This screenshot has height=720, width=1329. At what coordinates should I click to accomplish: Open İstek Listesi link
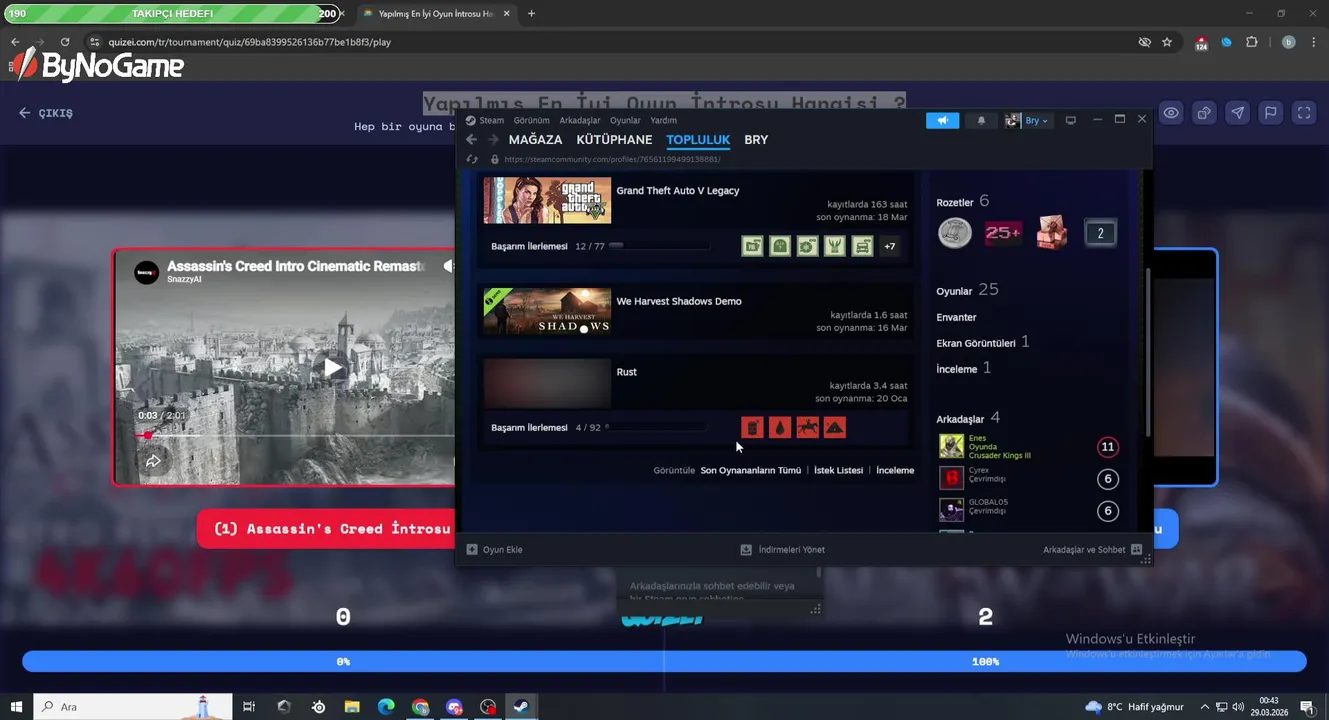click(838, 470)
